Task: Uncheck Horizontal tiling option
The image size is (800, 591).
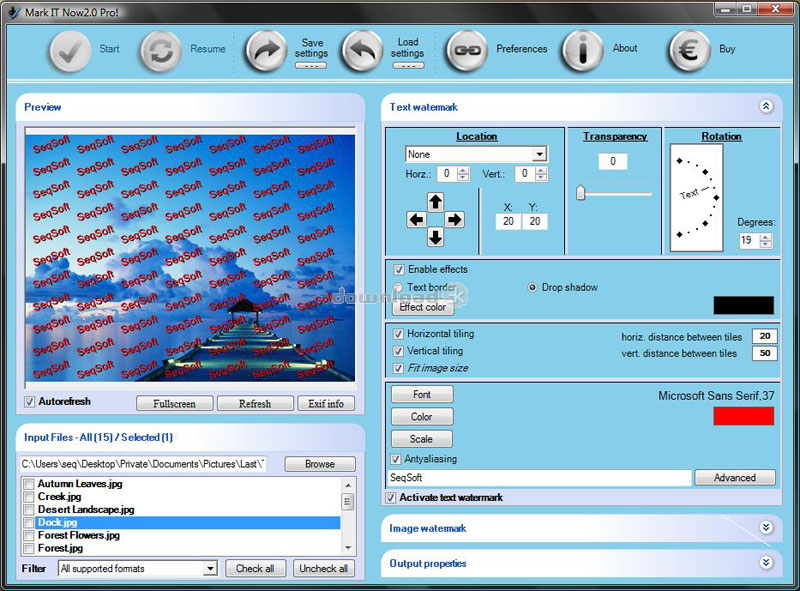Action: pyautogui.click(x=399, y=334)
